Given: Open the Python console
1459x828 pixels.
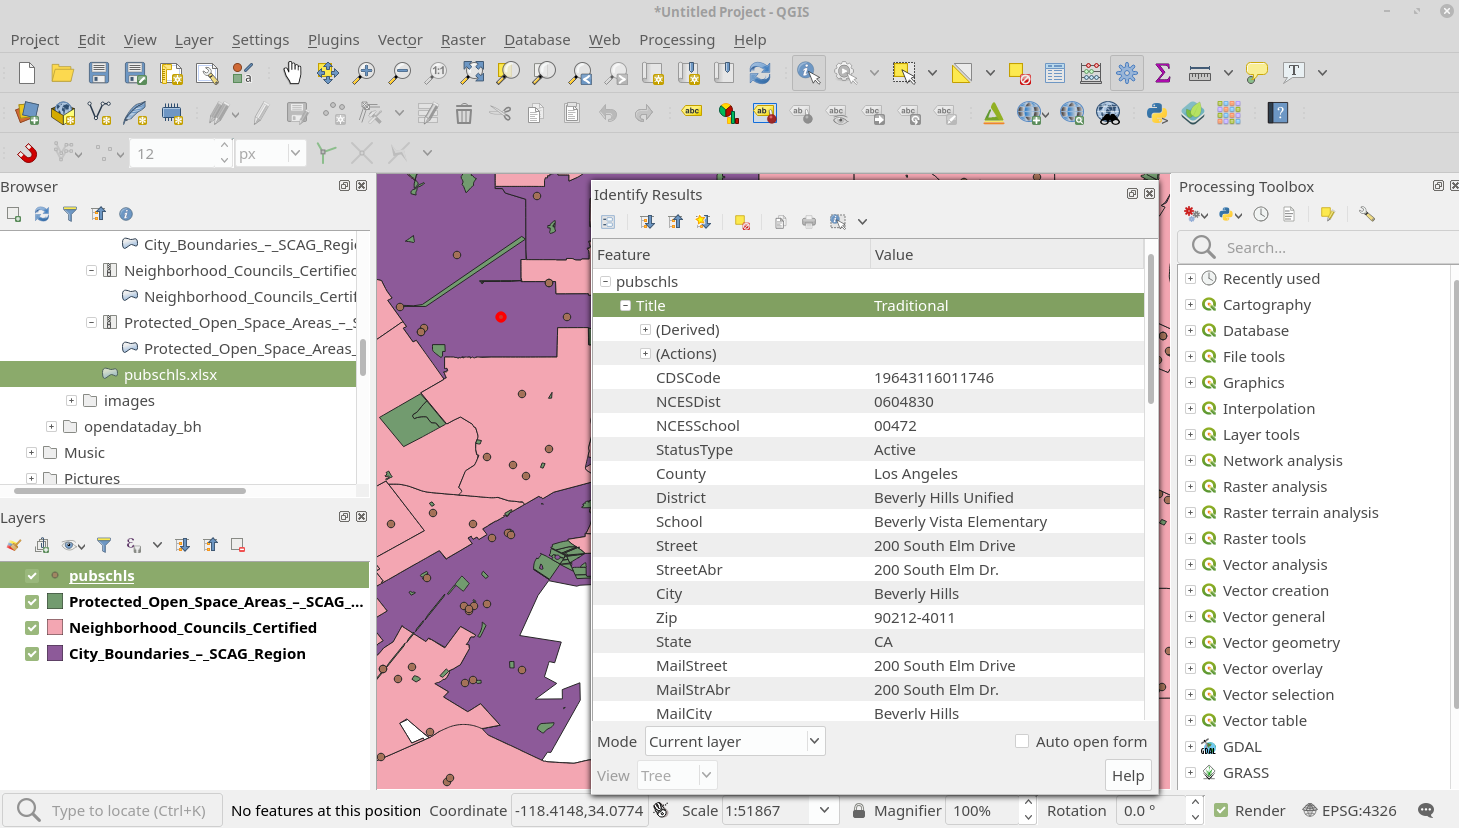Looking at the screenshot, I should 1157,113.
